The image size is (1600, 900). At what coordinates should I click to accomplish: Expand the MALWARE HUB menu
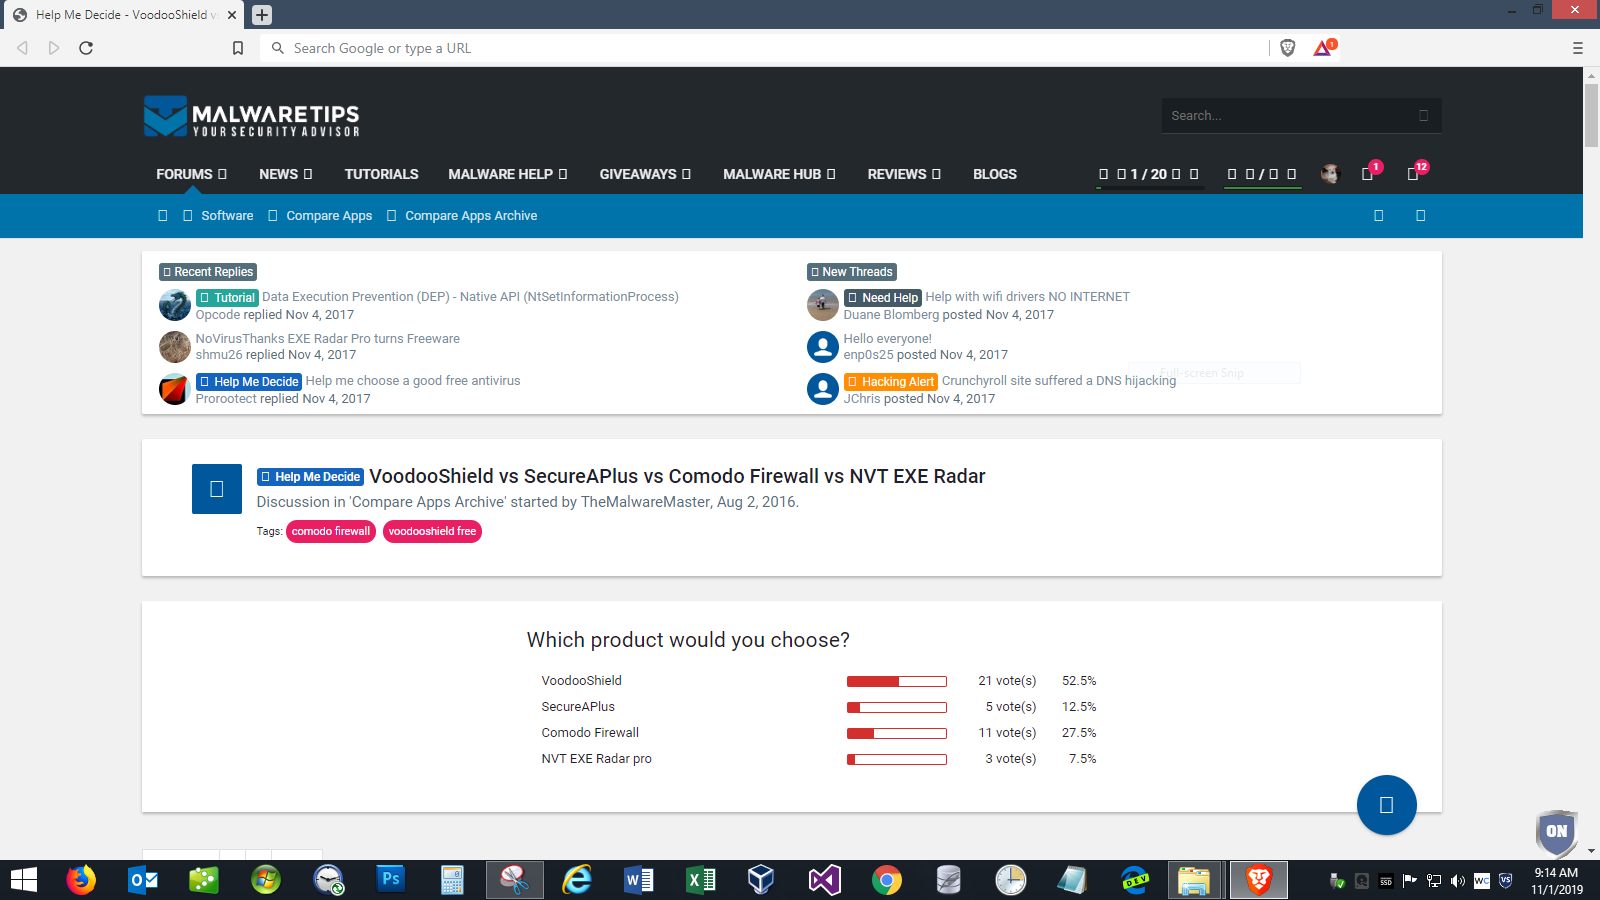(x=779, y=174)
